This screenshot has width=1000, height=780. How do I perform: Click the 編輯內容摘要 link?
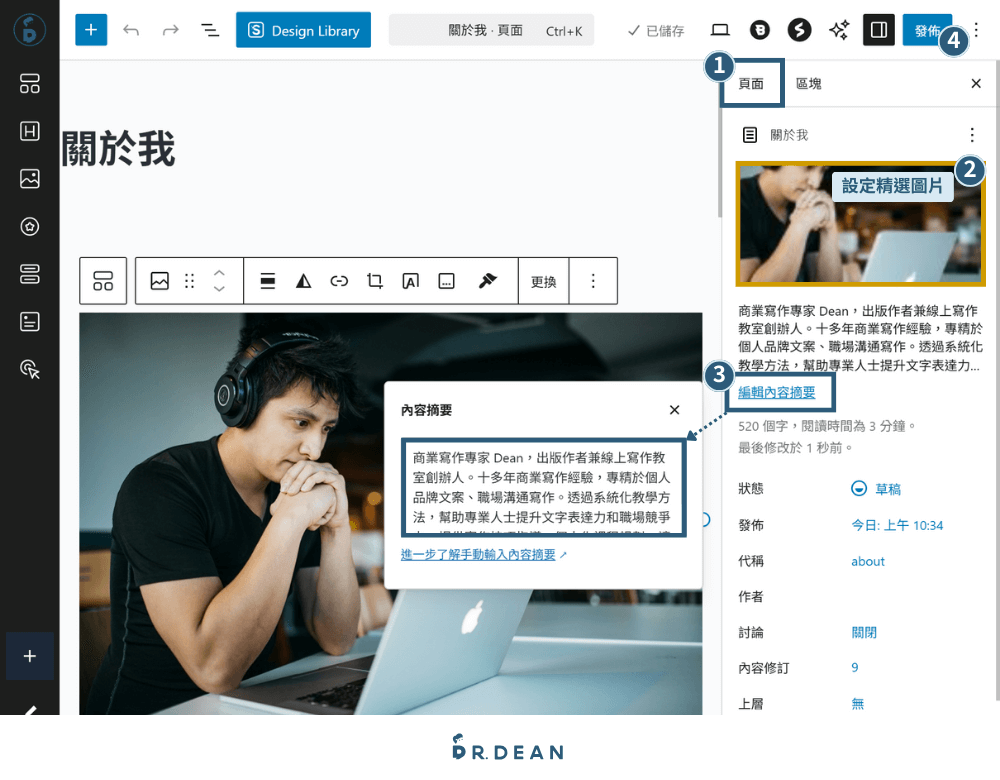click(x=776, y=392)
